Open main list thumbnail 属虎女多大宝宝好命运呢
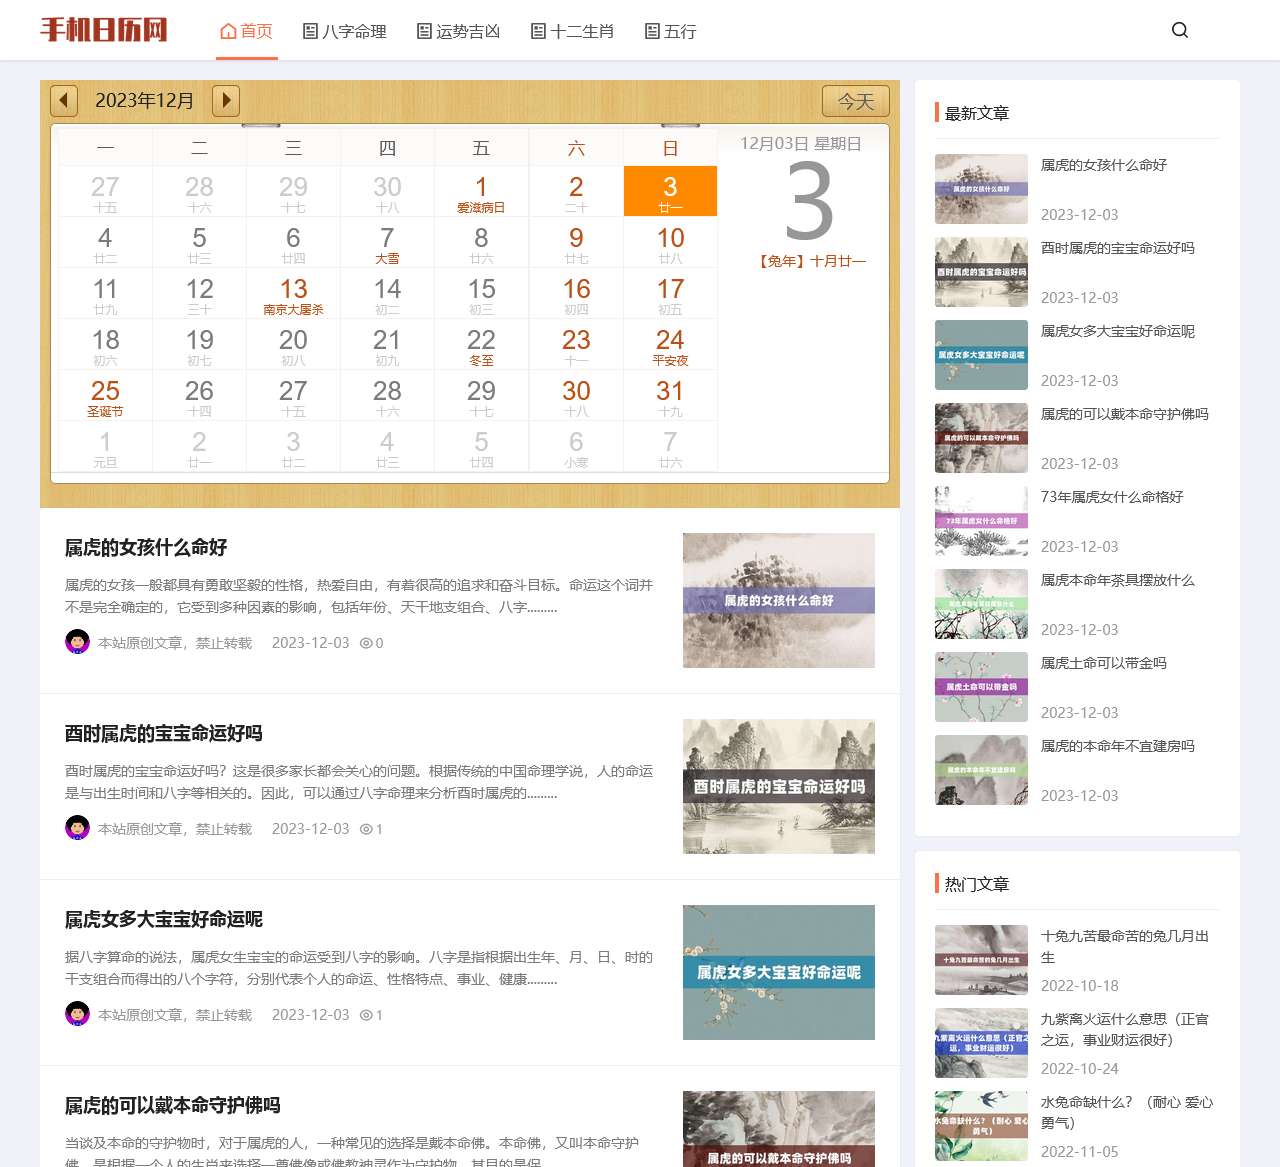 (779, 972)
